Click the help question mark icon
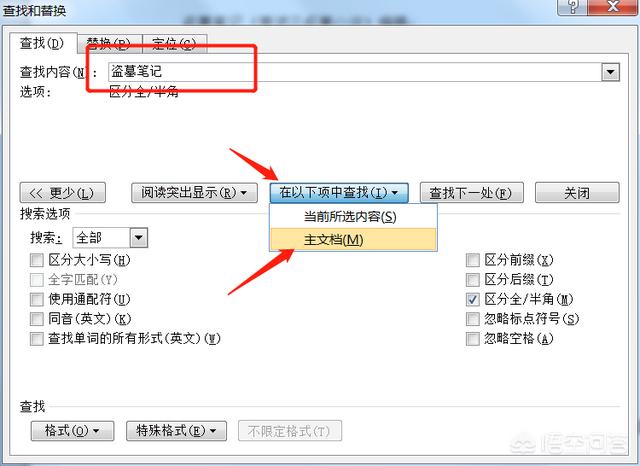Screen dimensions: 640x466 (572, 7)
